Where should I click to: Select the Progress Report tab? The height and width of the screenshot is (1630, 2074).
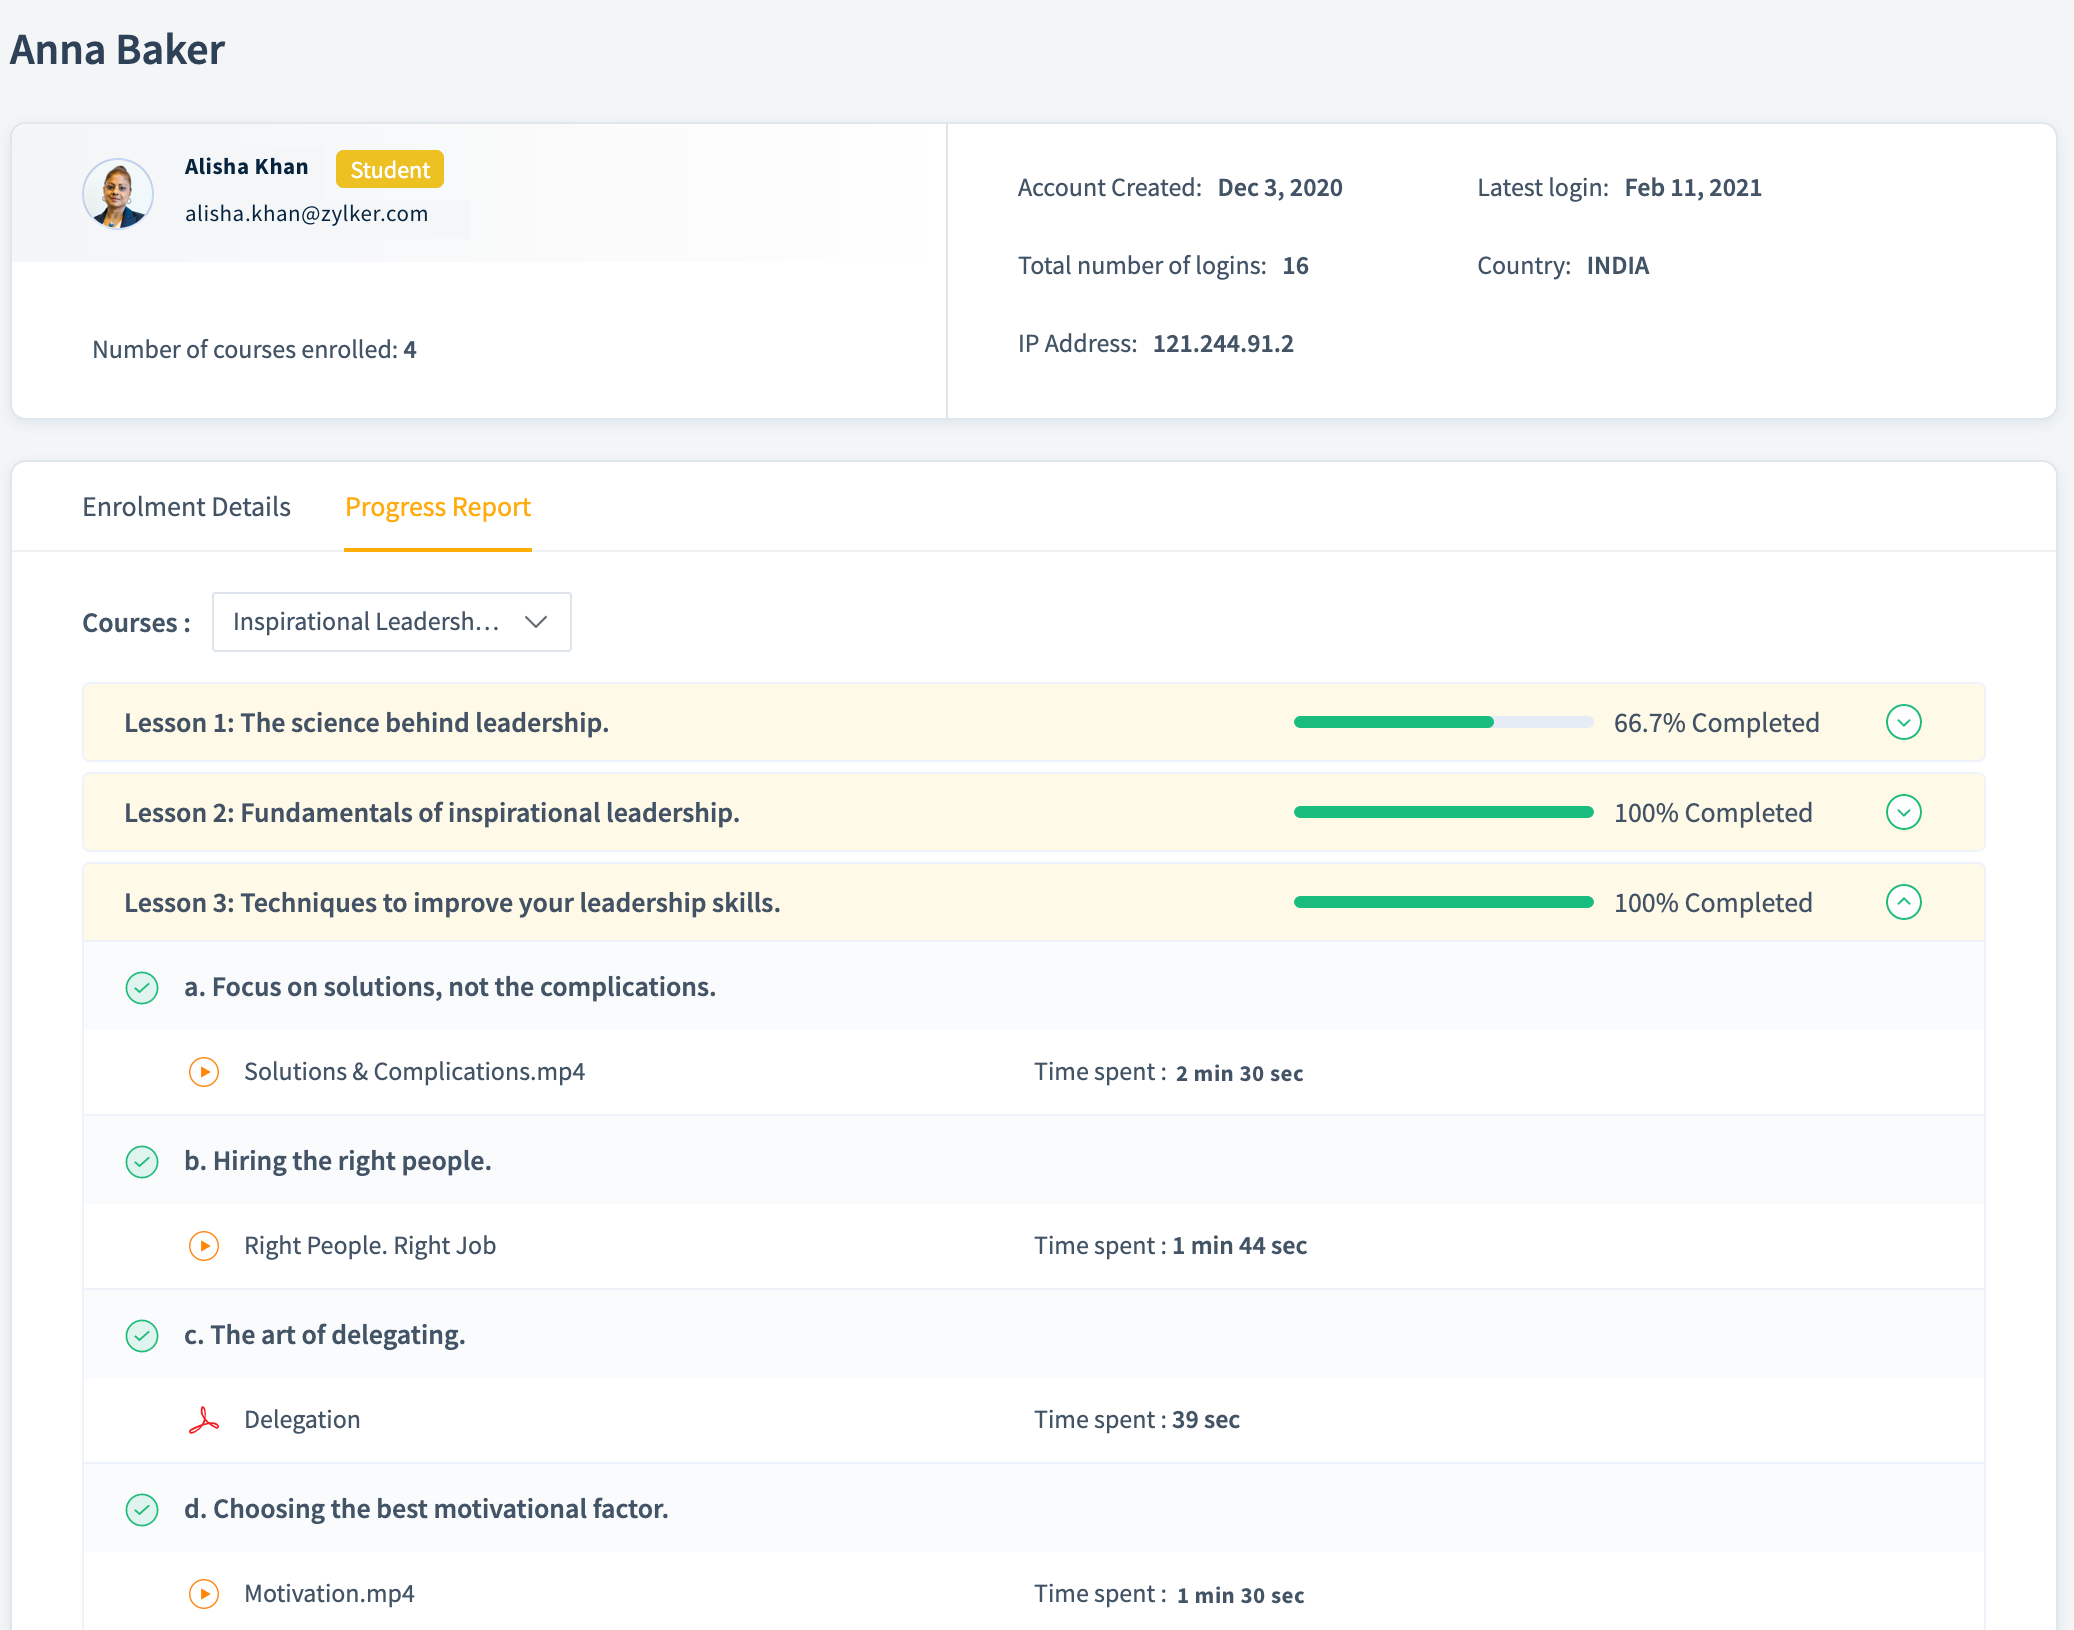pyautogui.click(x=437, y=507)
